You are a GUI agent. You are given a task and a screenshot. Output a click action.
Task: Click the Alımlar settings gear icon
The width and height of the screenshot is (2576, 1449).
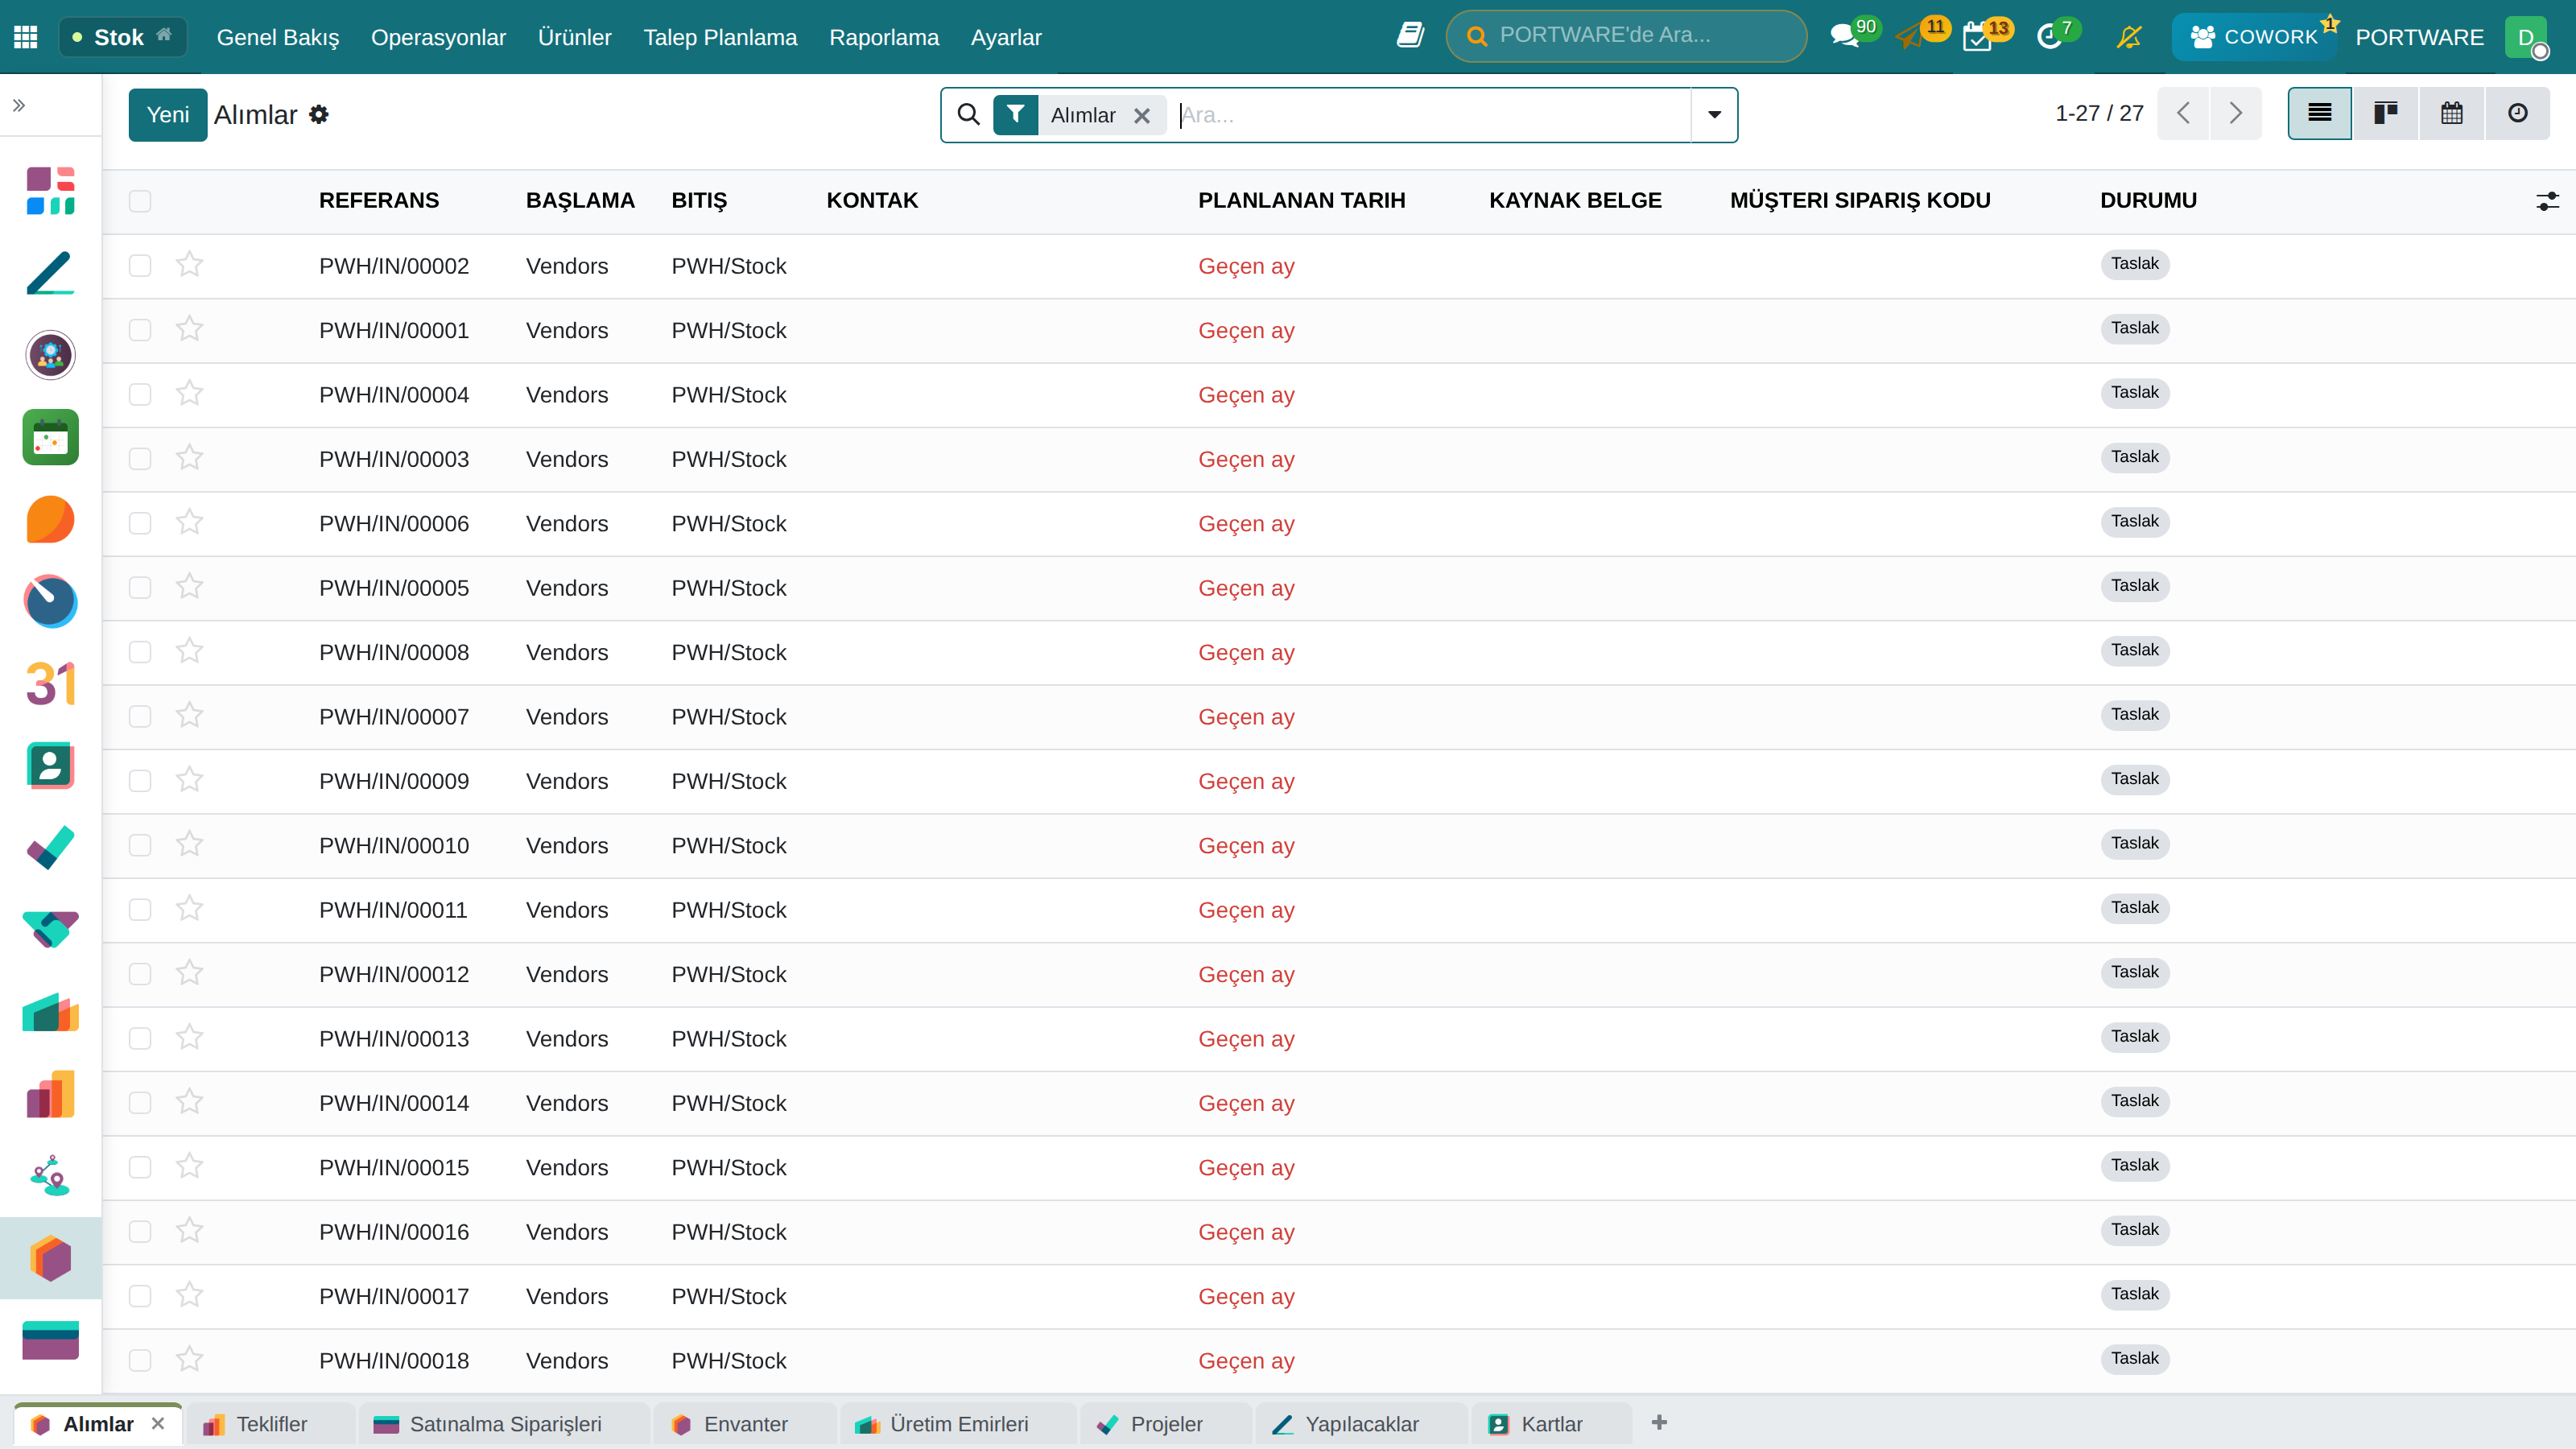(x=319, y=115)
